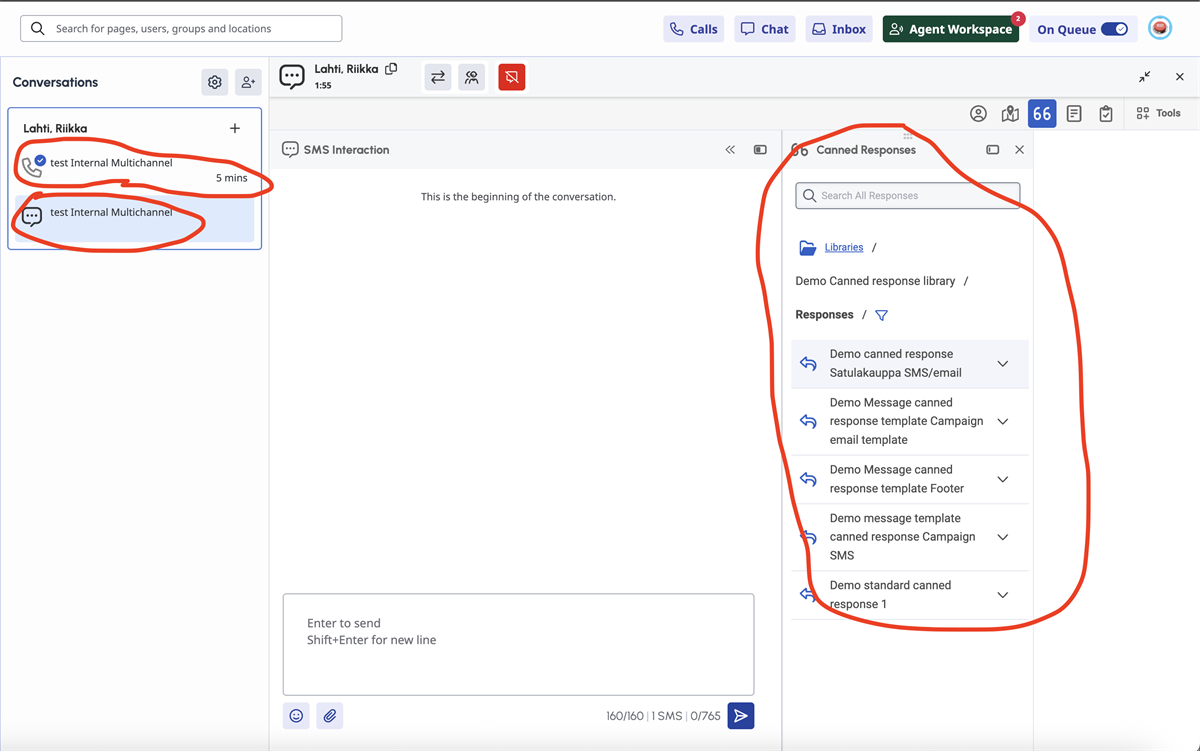
Task: Expand the response template Footer entry
Action: [x=1003, y=480]
